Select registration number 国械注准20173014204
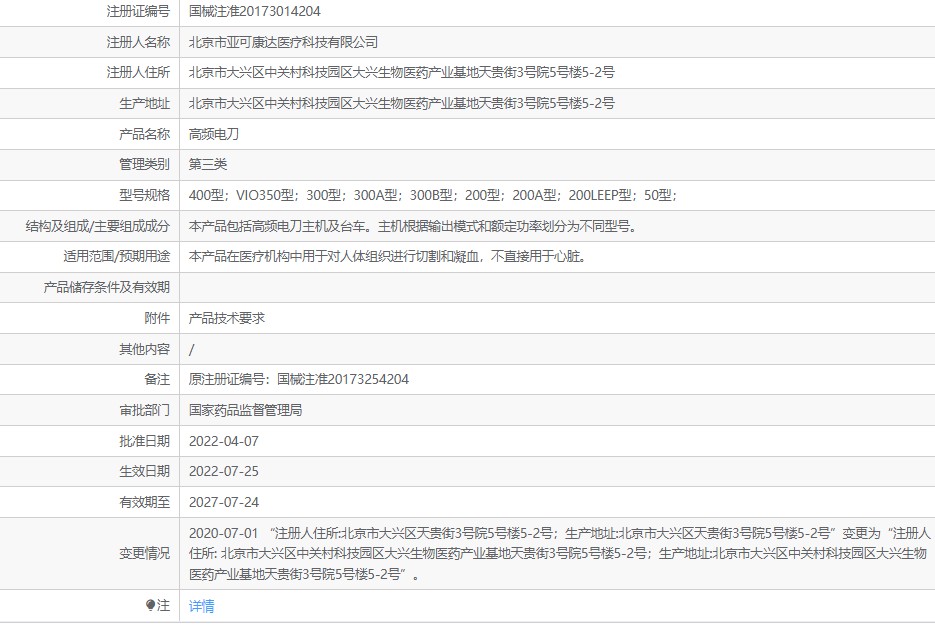The height and width of the screenshot is (625, 935). tap(255, 11)
